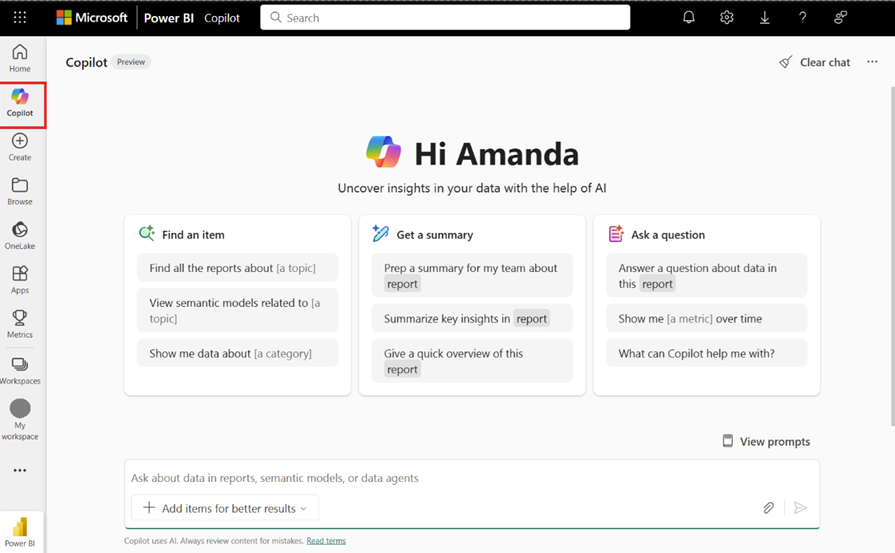
Task: Click the attach paperclip icon
Action: pyautogui.click(x=768, y=508)
